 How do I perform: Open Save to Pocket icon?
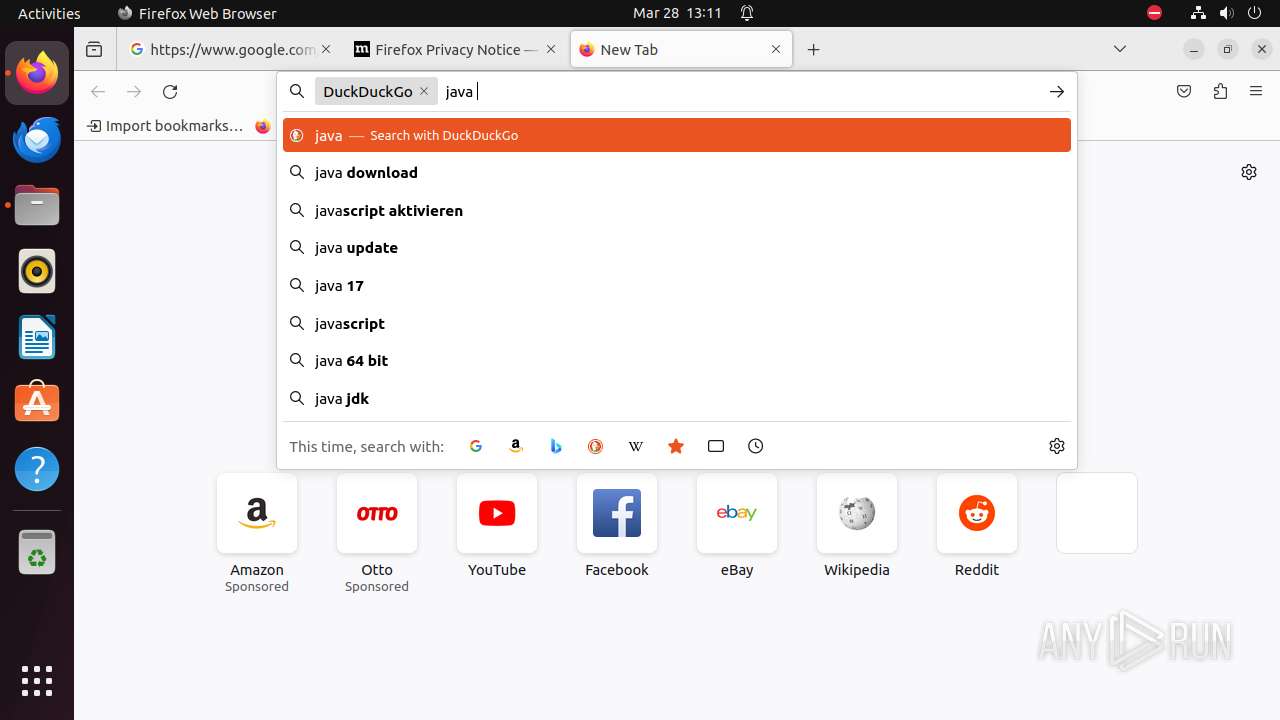tap(1184, 91)
